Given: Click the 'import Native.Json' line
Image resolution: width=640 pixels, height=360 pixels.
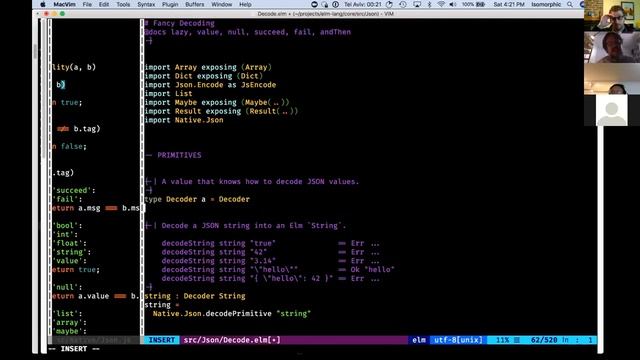Looking at the screenshot, I should tap(184, 120).
